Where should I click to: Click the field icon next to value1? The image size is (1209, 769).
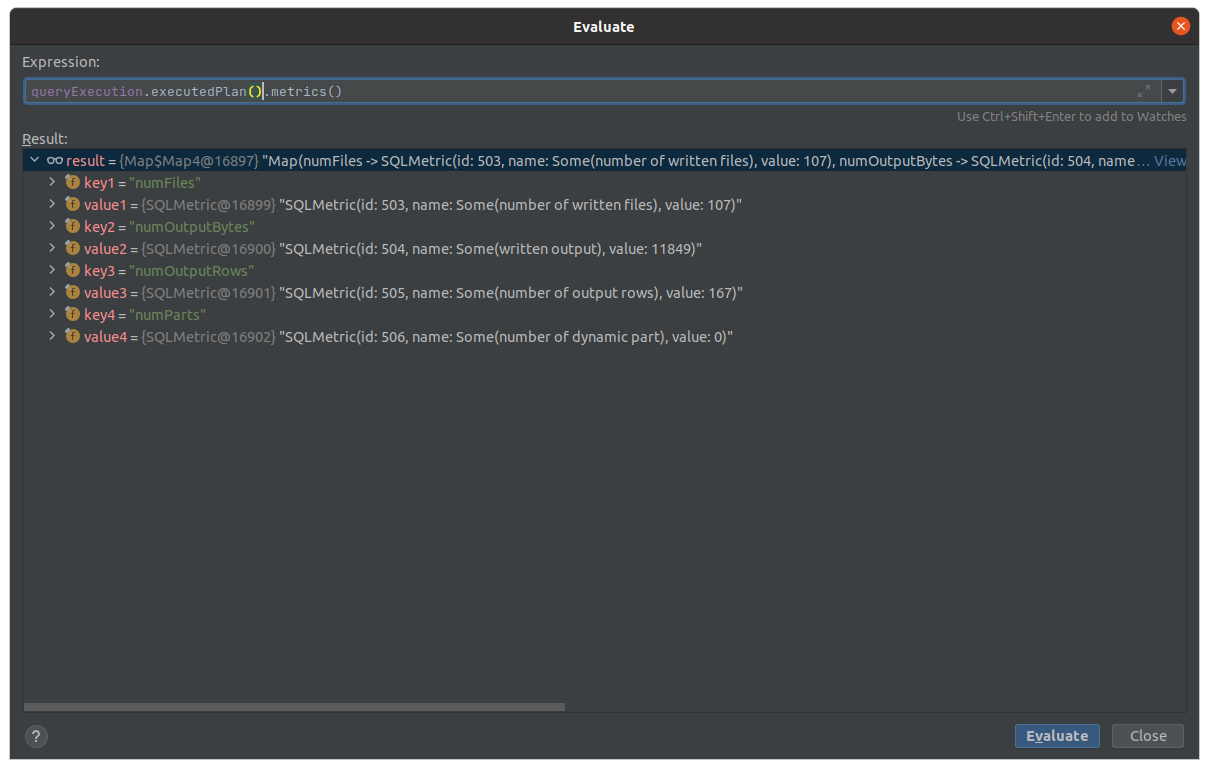pyautogui.click(x=72, y=204)
